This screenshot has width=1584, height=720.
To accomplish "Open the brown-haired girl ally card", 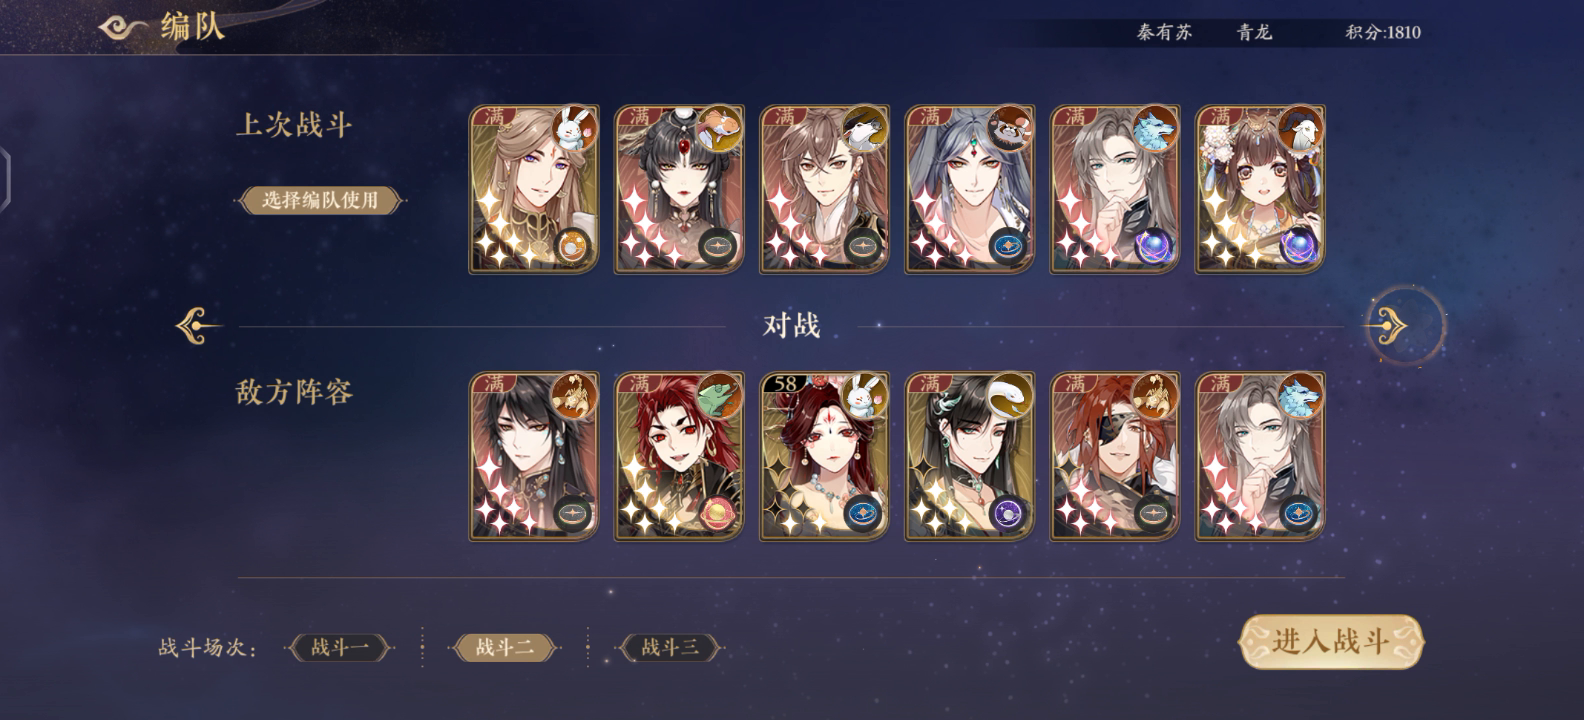I will tap(1260, 189).
